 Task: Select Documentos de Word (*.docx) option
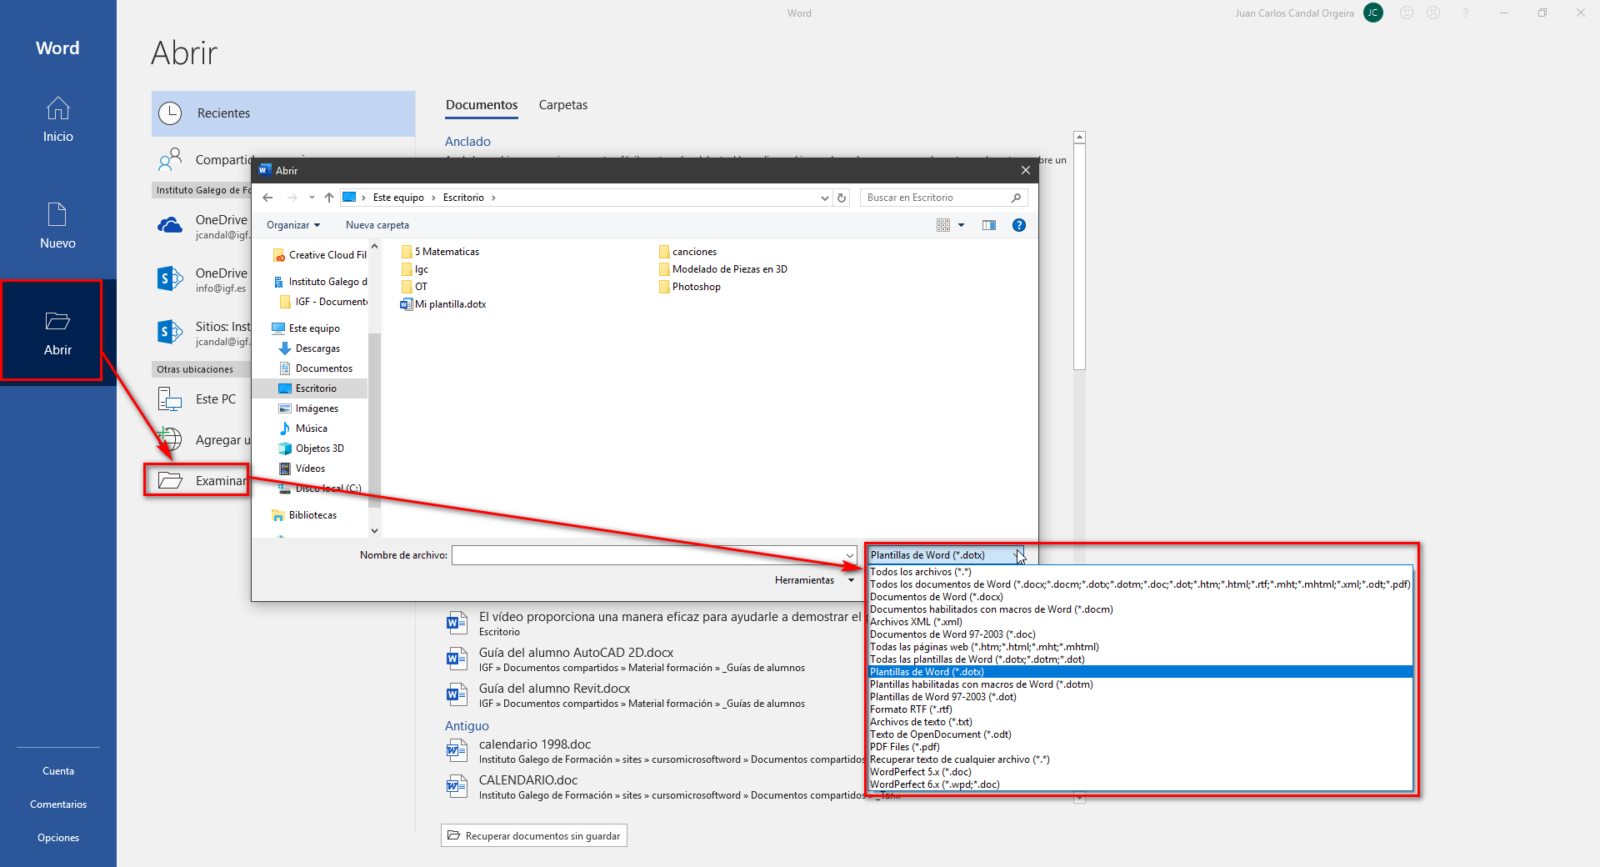coord(936,597)
